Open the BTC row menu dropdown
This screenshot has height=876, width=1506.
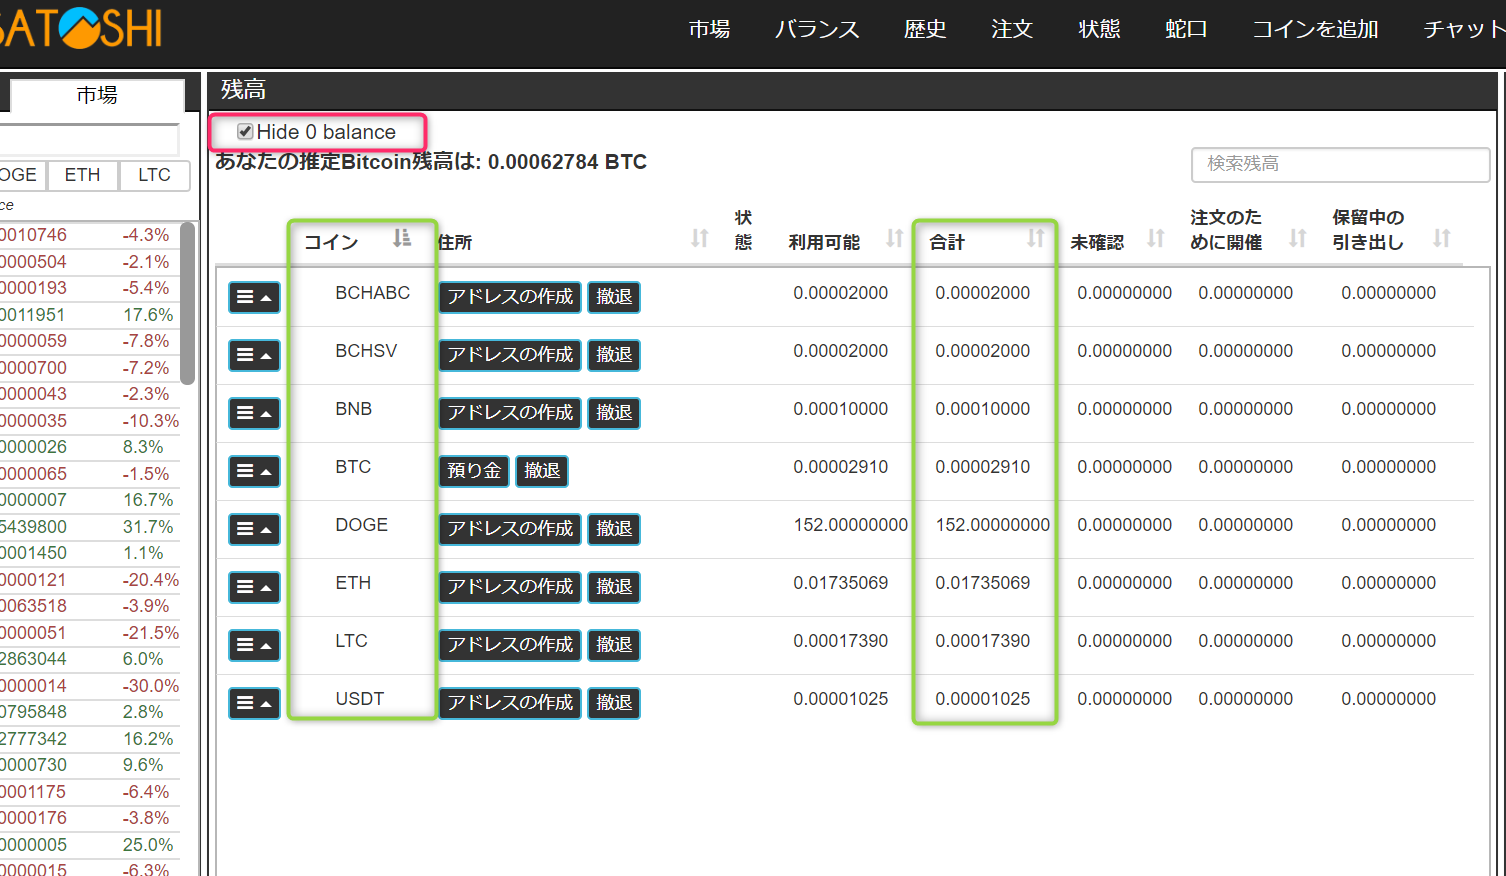(x=254, y=471)
